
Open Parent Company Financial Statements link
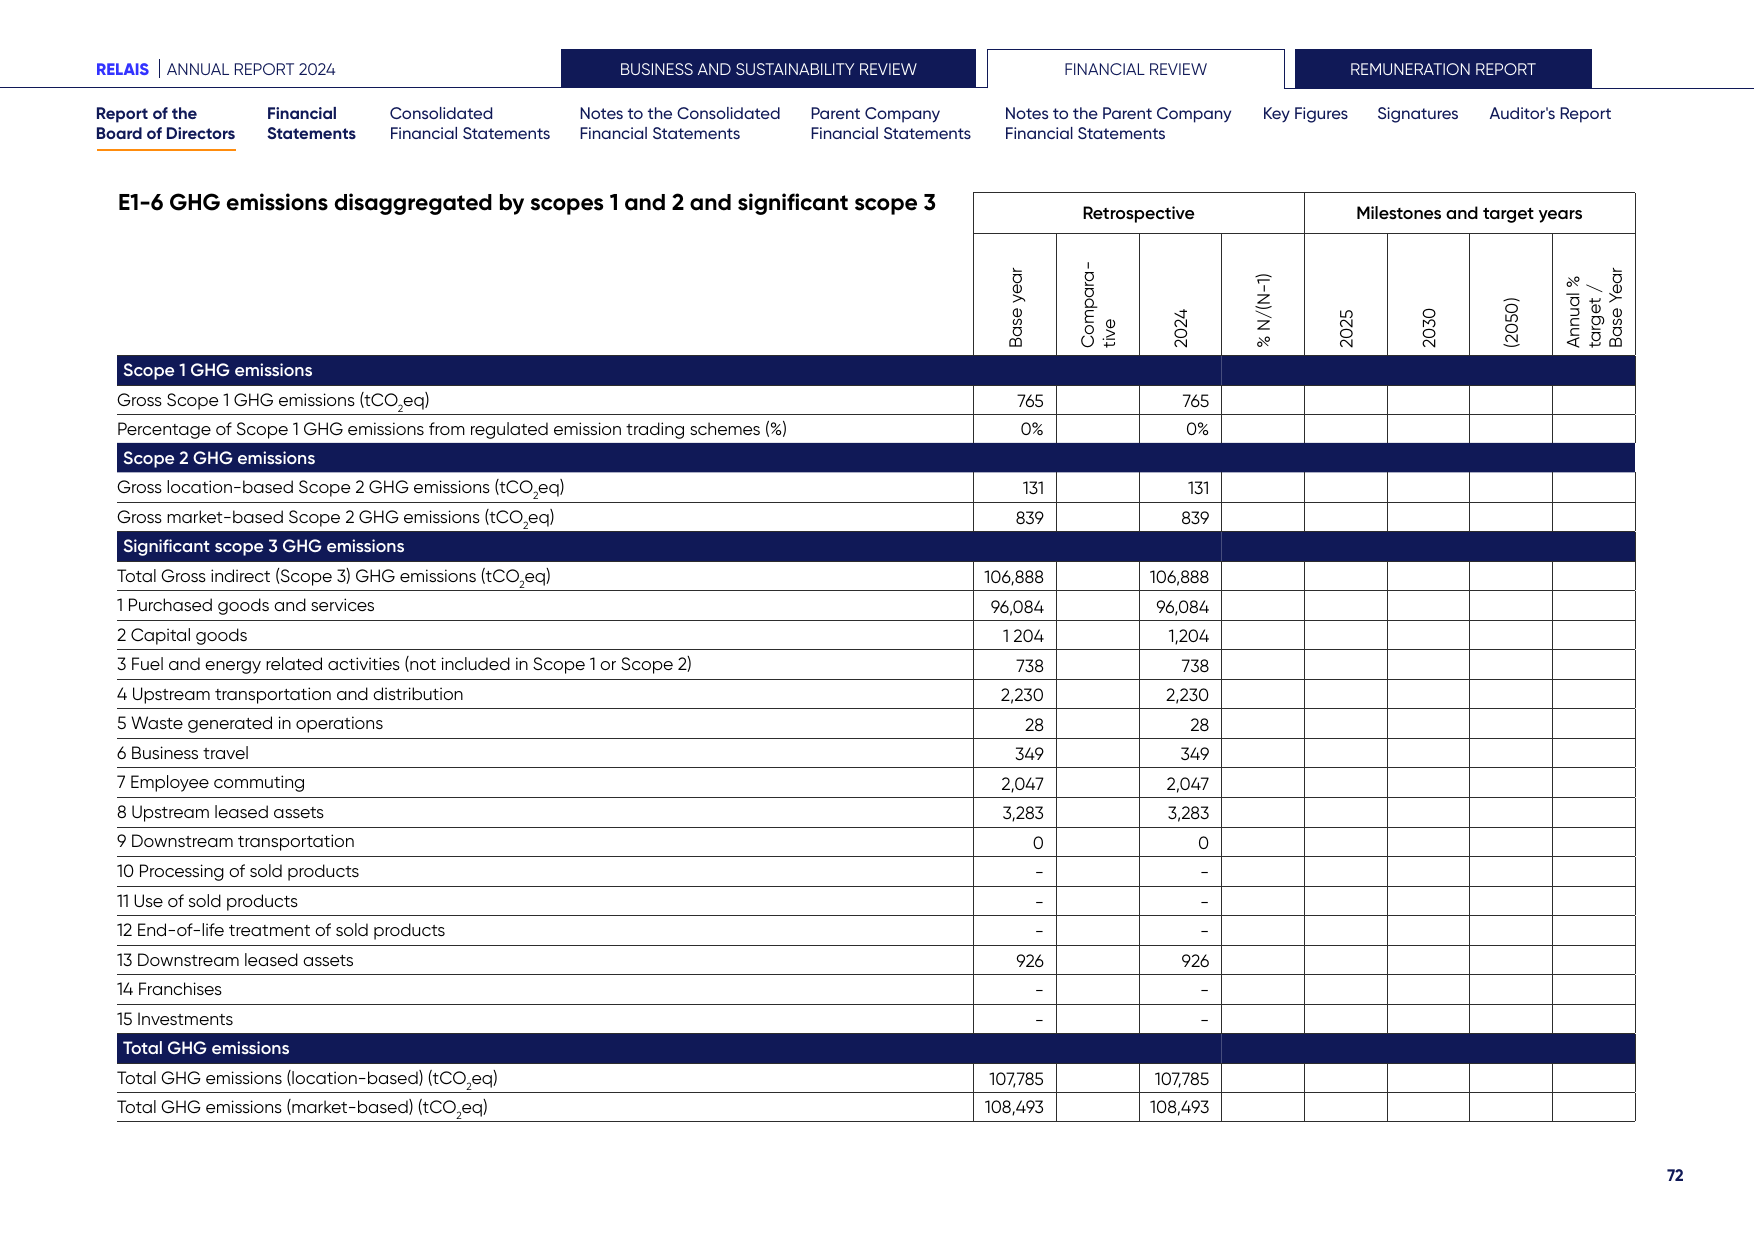(x=890, y=124)
